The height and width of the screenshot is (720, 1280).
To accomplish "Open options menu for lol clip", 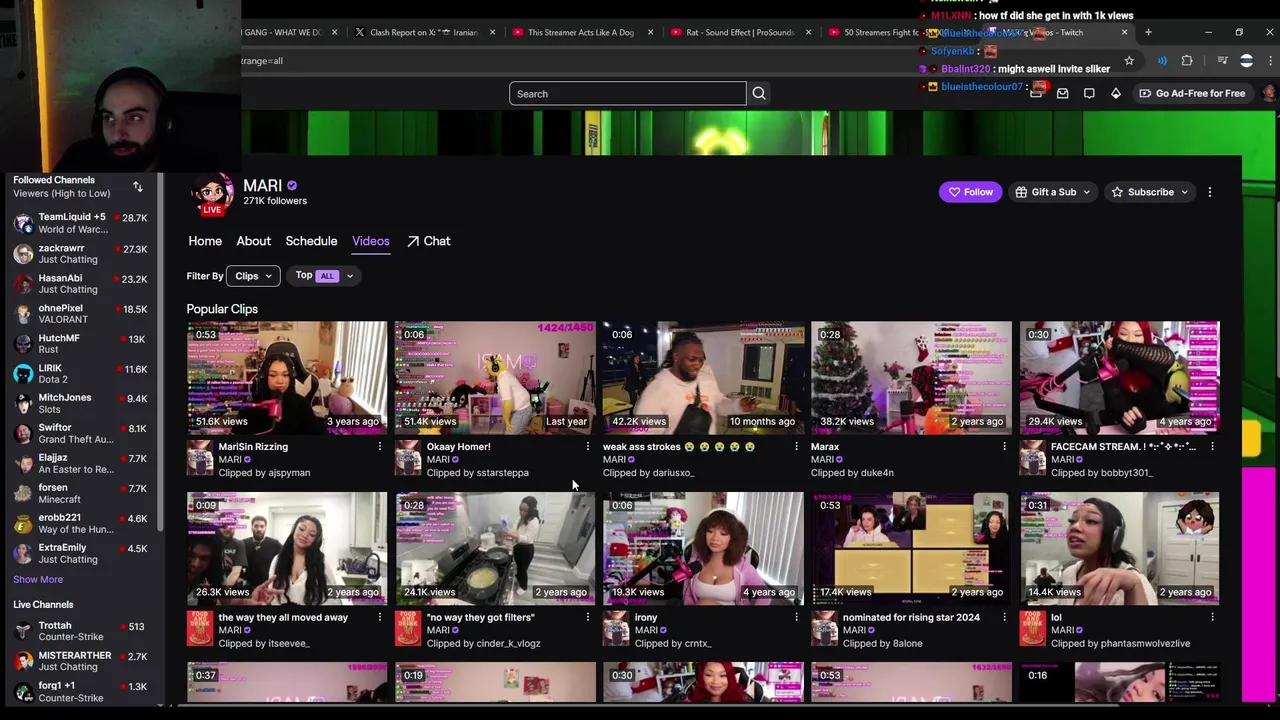I will 1212,618.
